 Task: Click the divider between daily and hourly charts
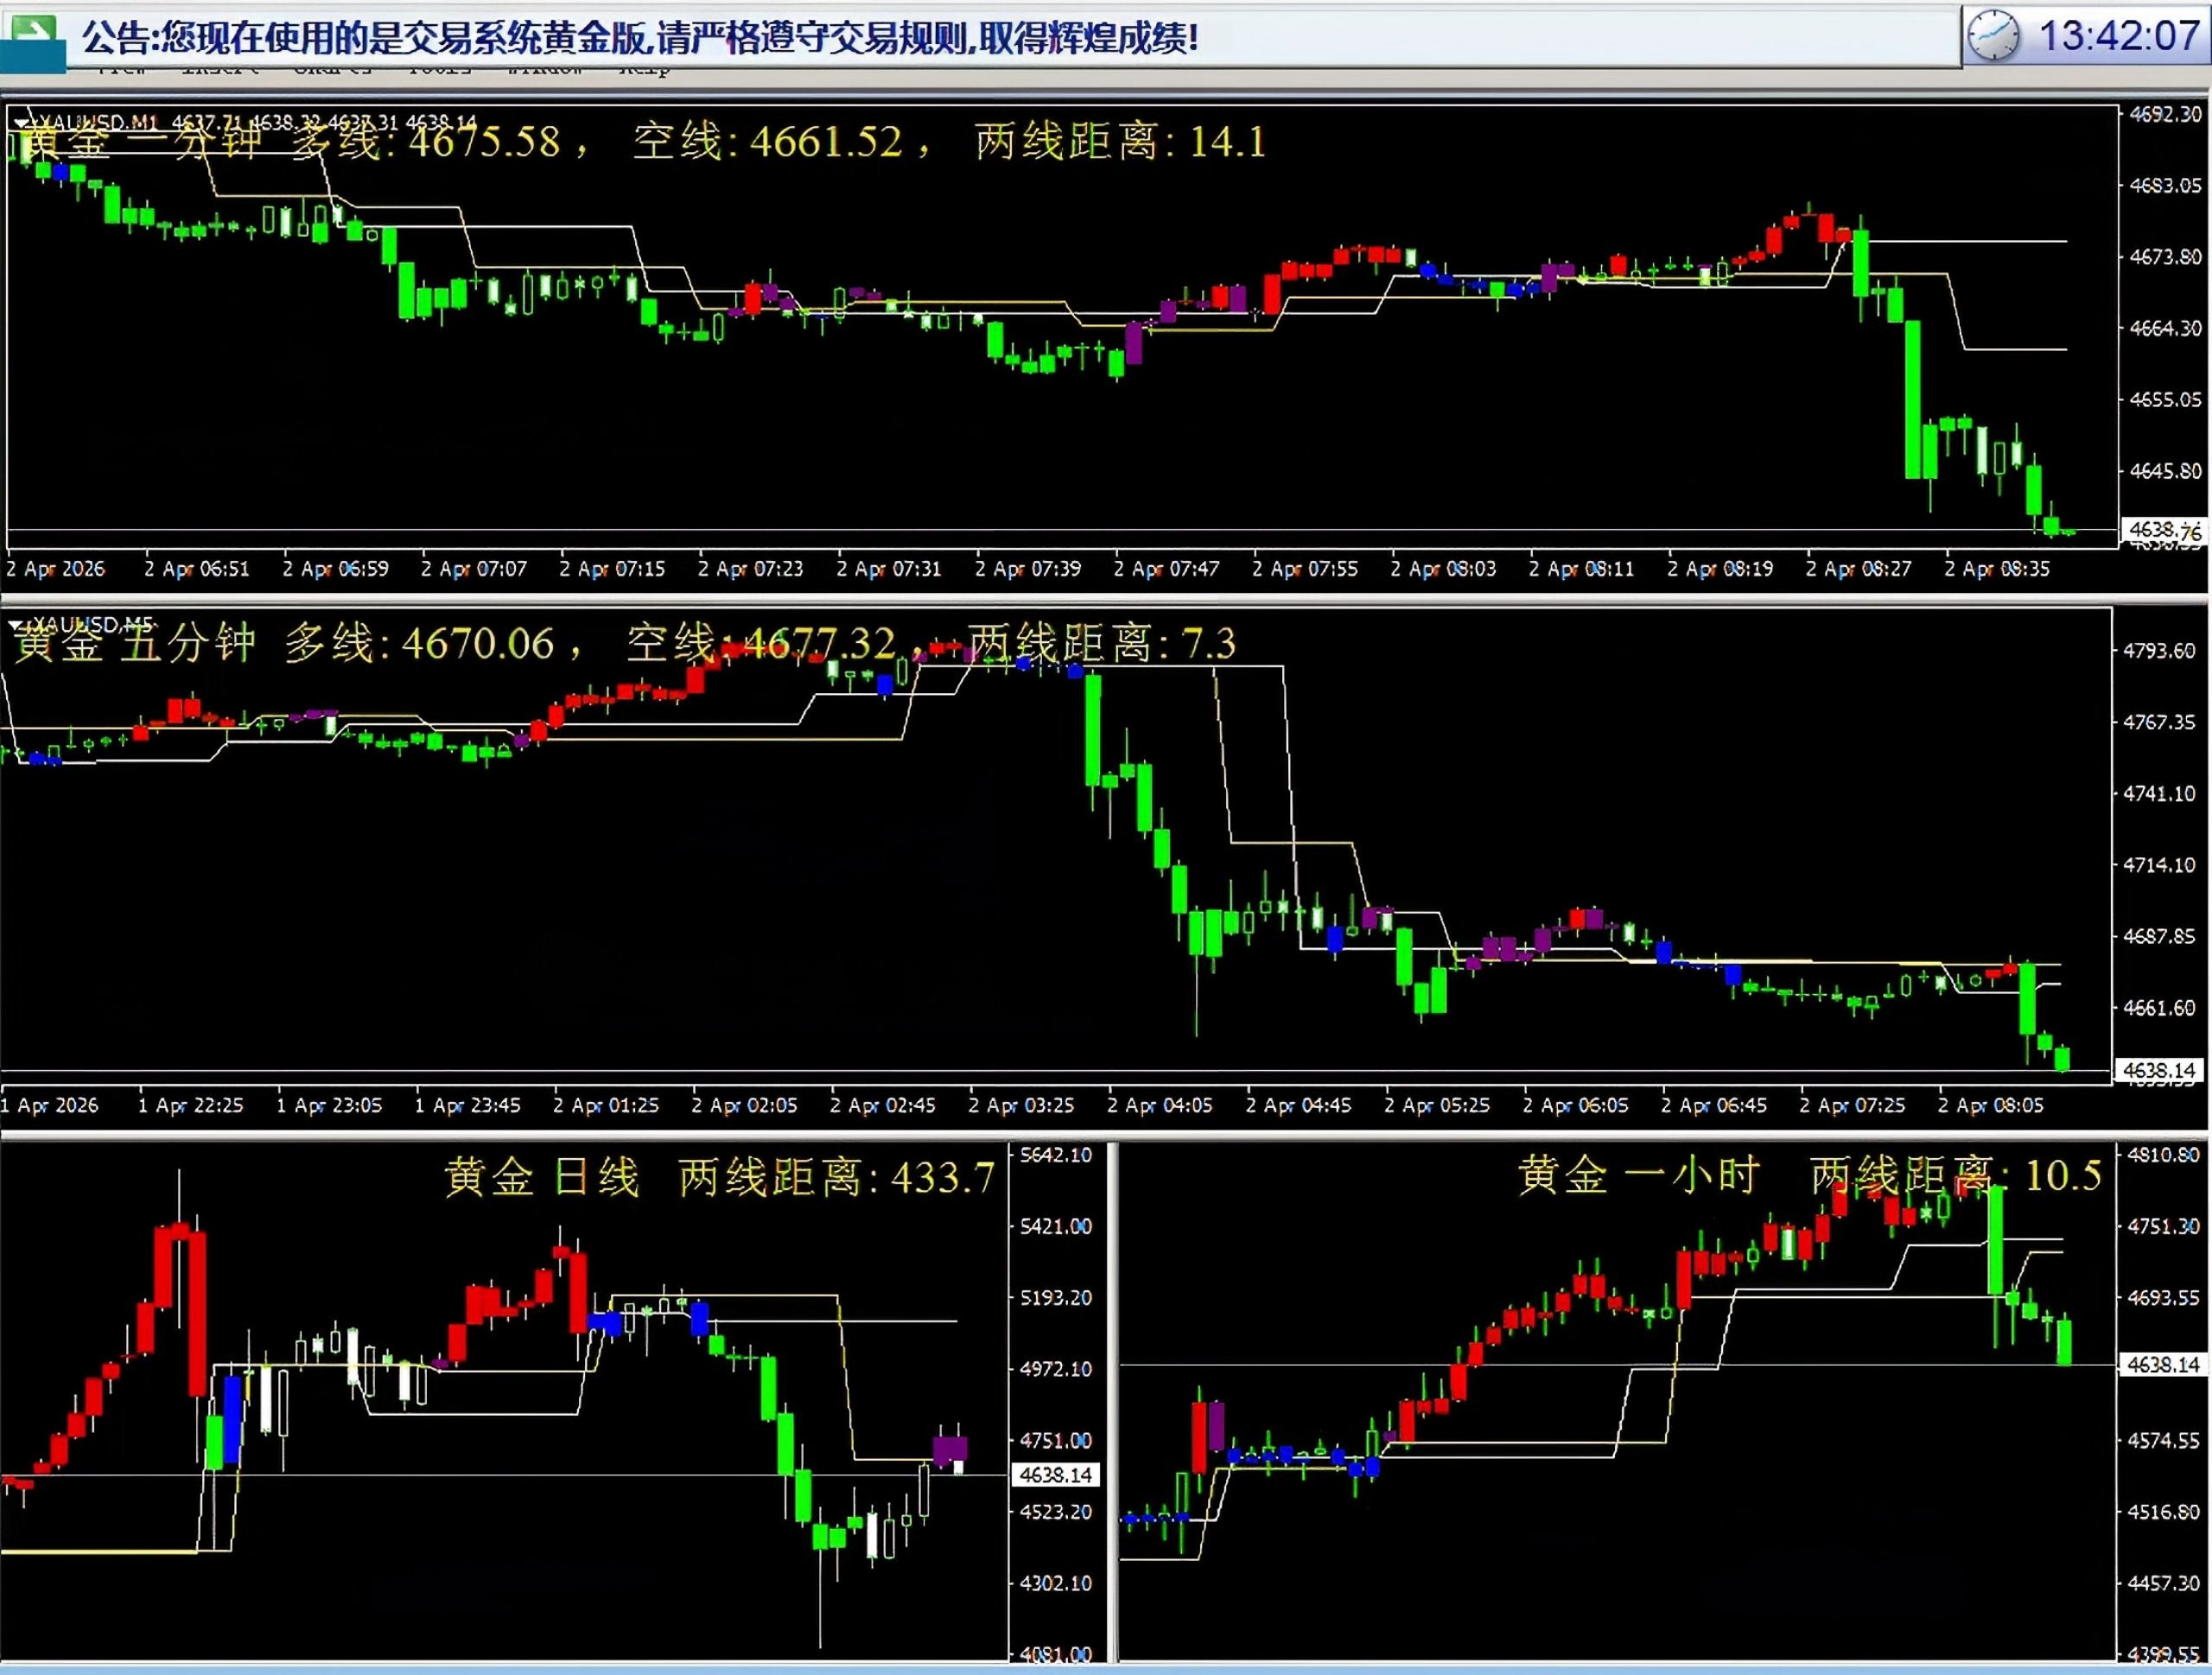[x=1112, y=1400]
